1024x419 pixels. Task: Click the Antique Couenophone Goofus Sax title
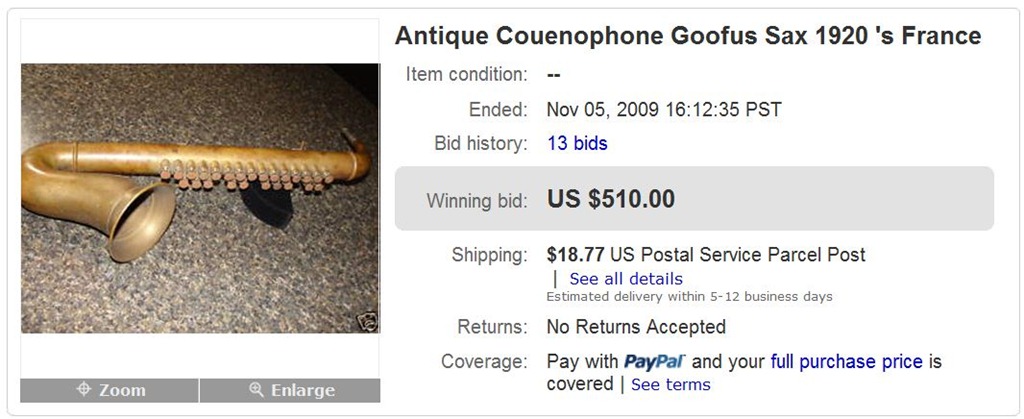click(x=688, y=37)
